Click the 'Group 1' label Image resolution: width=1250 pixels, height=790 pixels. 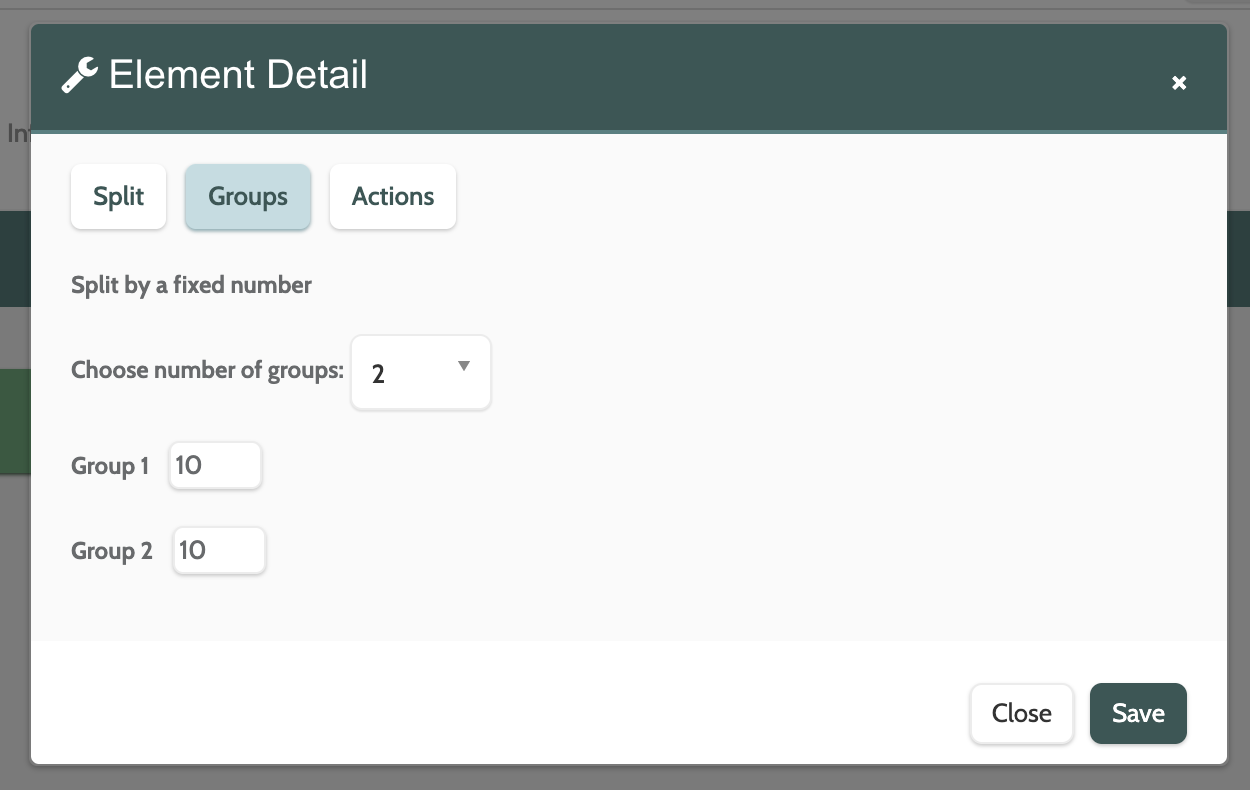pyautogui.click(x=110, y=467)
